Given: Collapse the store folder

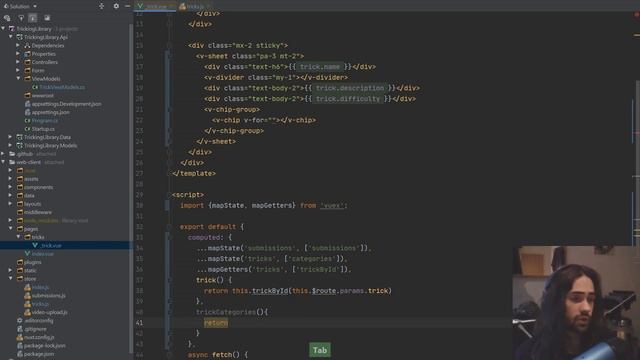Looking at the screenshot, I should 11,279.
